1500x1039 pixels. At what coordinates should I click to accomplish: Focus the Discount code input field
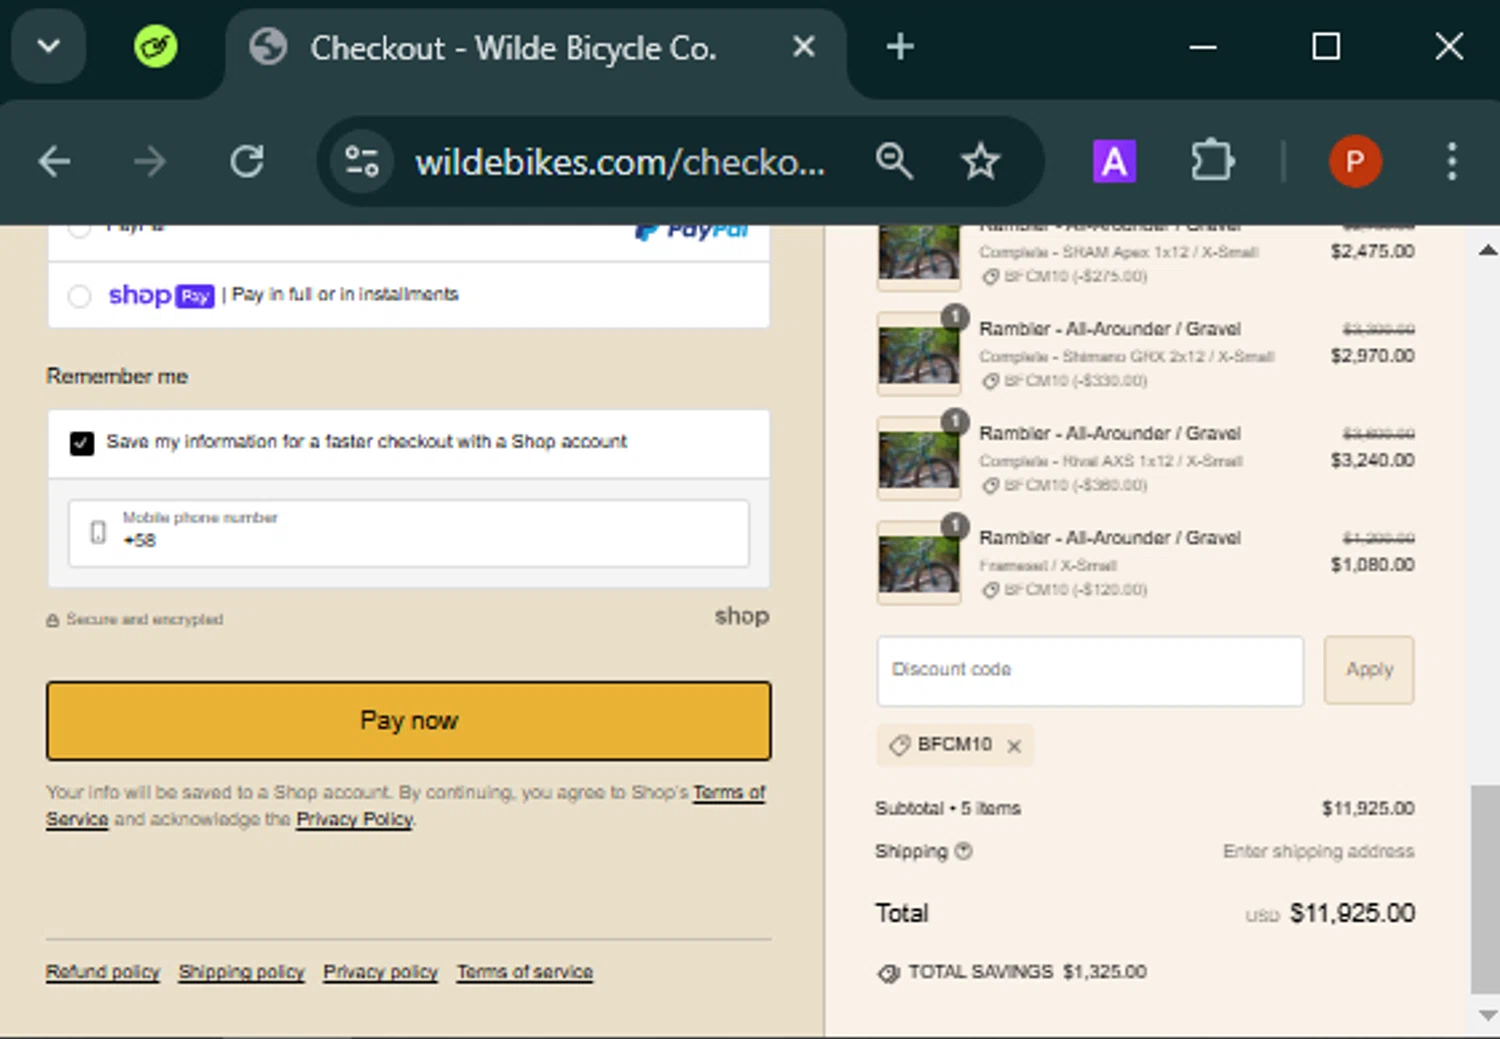pyautogui.click(x=1090, y=670)
